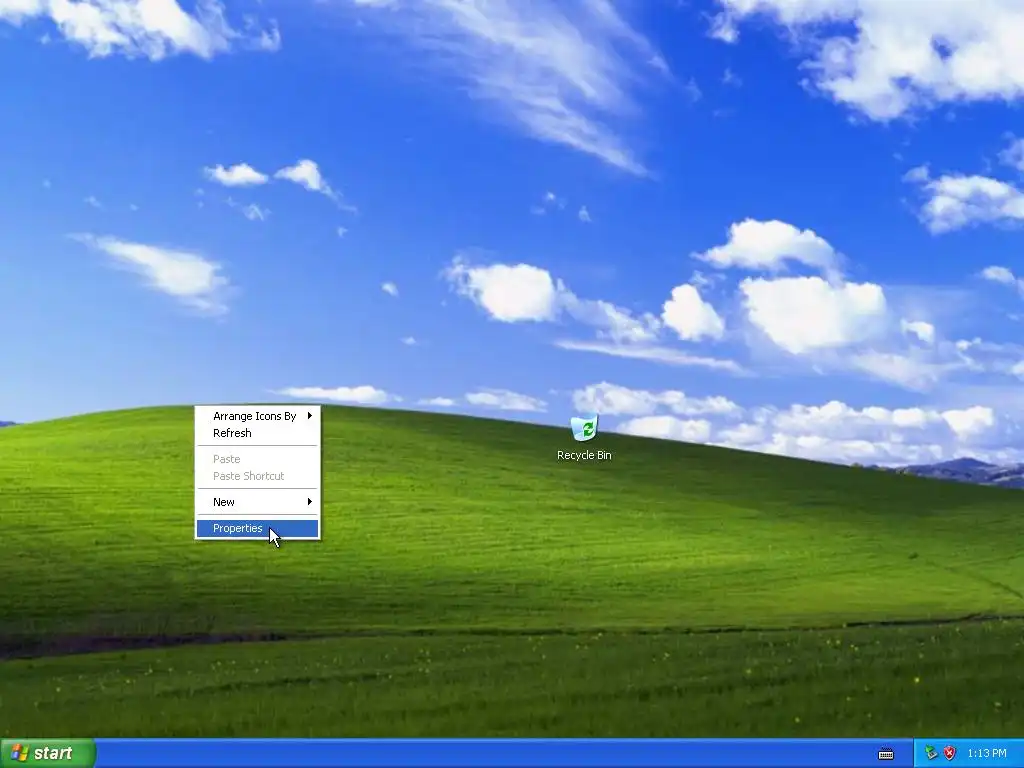Select Properties in the context menu
The width and height of the screenshot is (1024, 768).
tap(258, 528)
